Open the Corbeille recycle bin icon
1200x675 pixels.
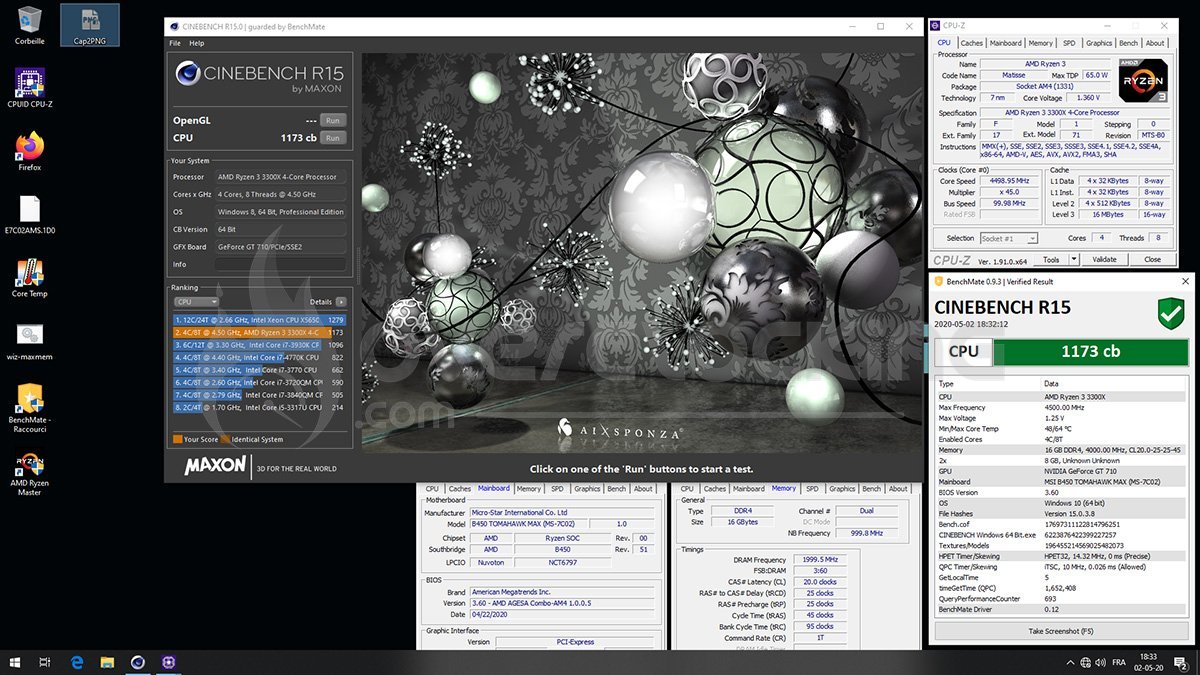(x=30, y=24)
